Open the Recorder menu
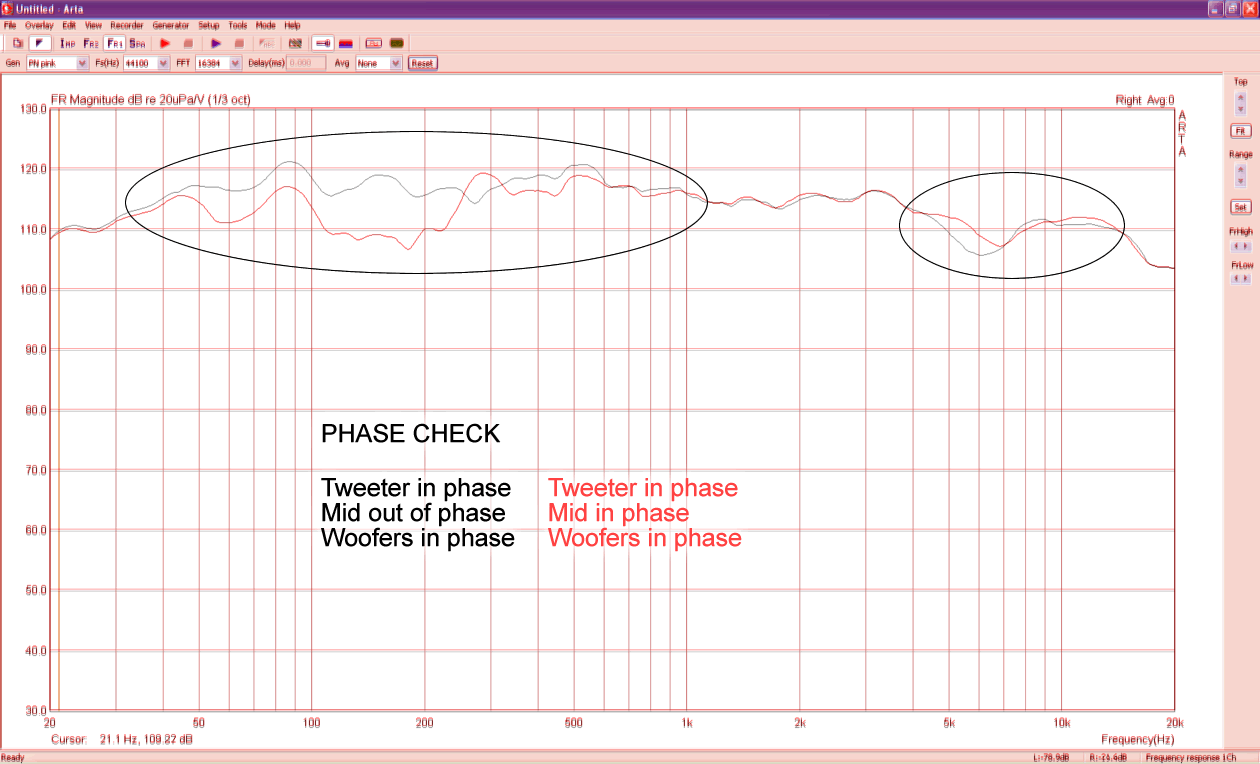1260x764 pixels. [127, 24]
